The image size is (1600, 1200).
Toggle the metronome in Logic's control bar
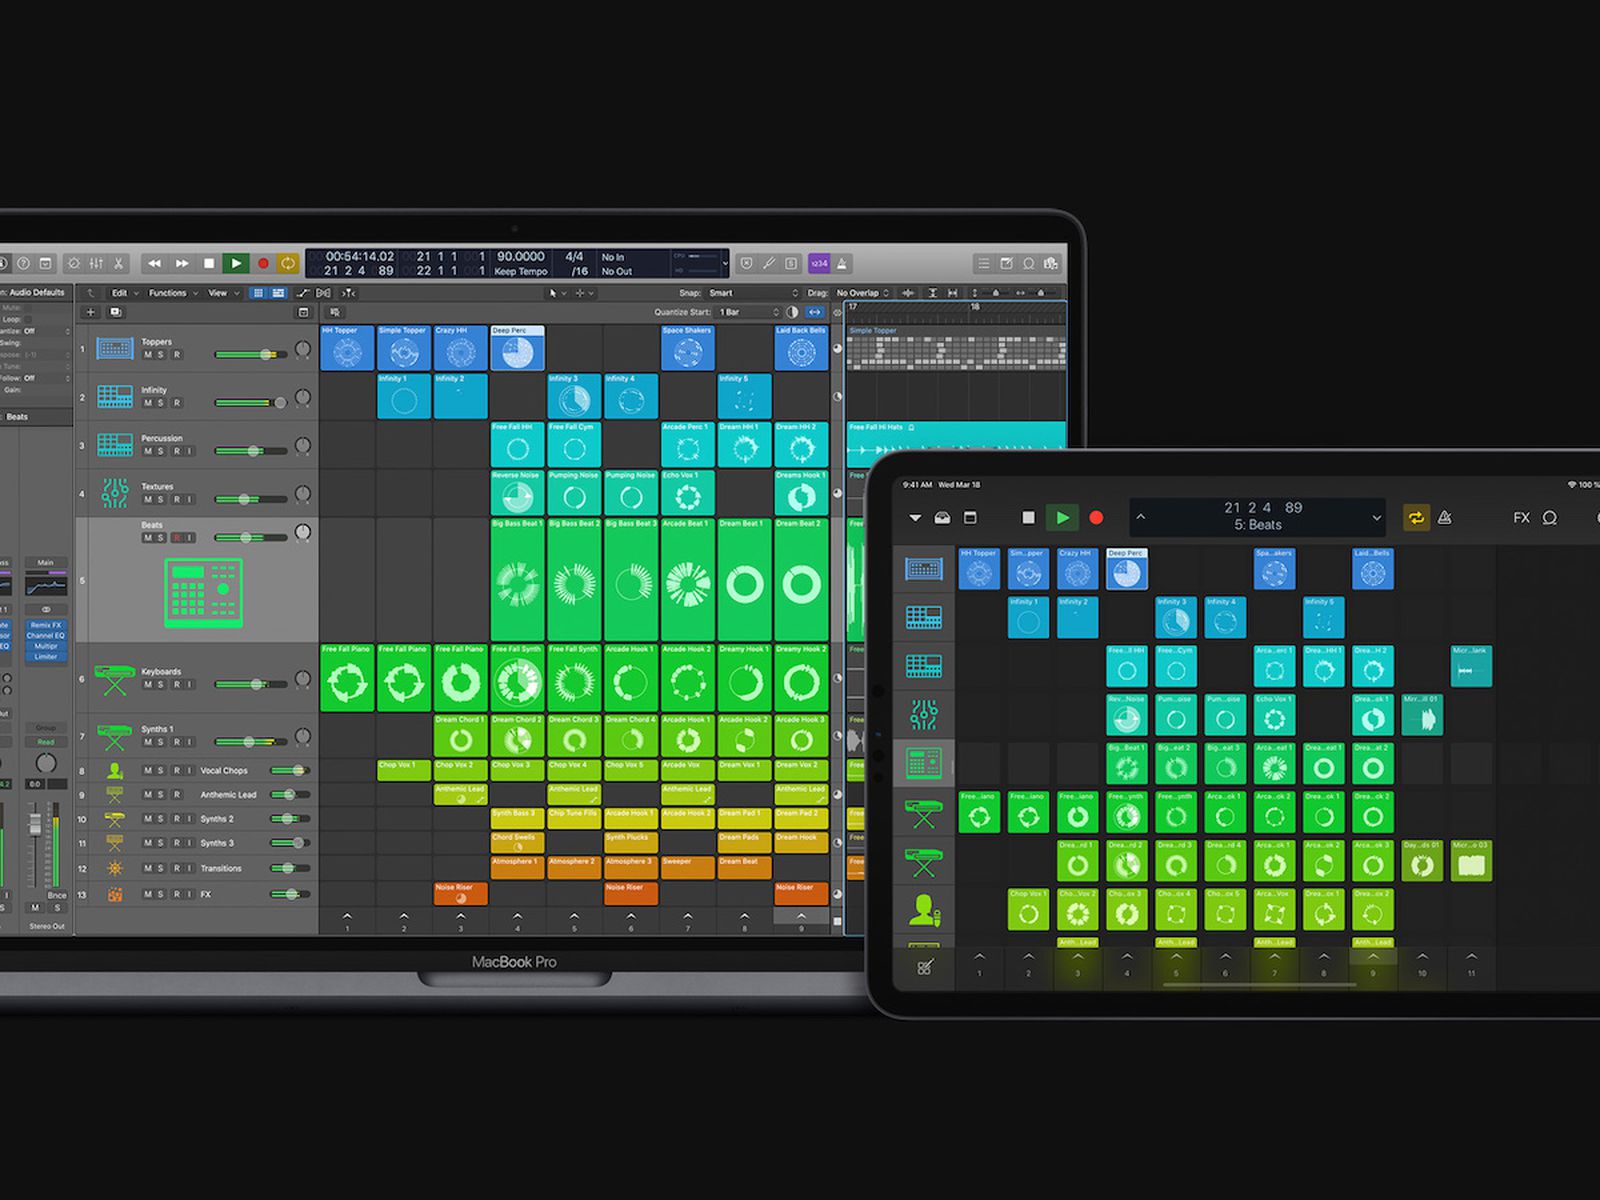[x=842, y=263]
